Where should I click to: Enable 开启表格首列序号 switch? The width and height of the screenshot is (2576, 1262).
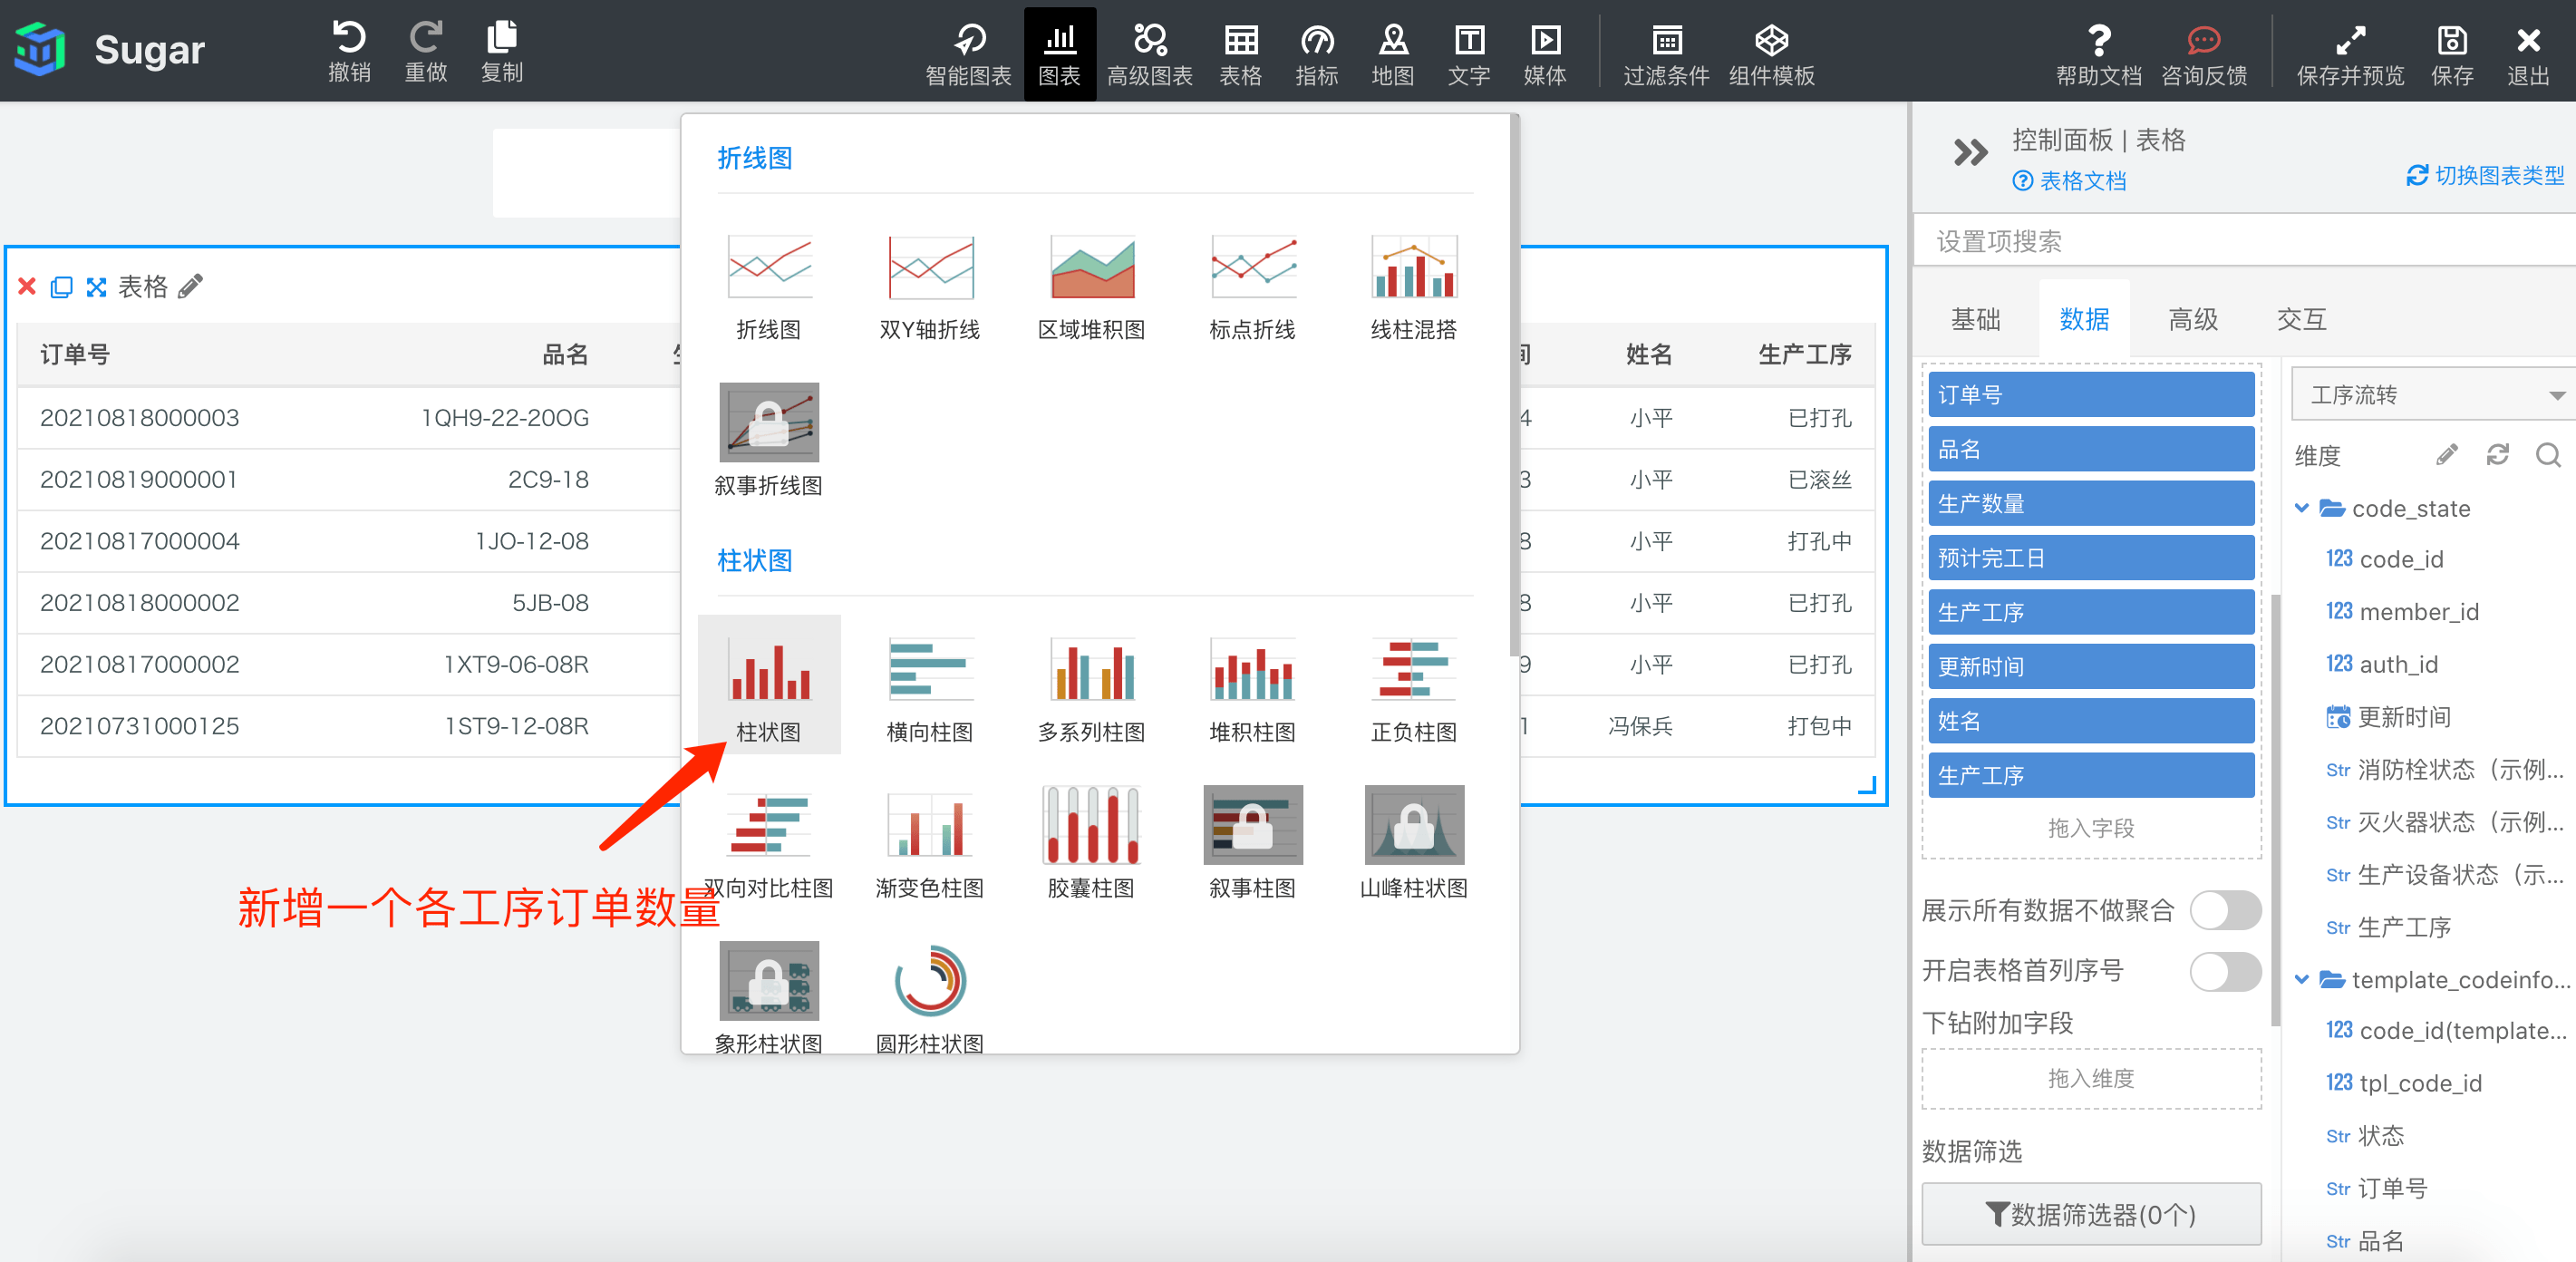coord(2224,970)
